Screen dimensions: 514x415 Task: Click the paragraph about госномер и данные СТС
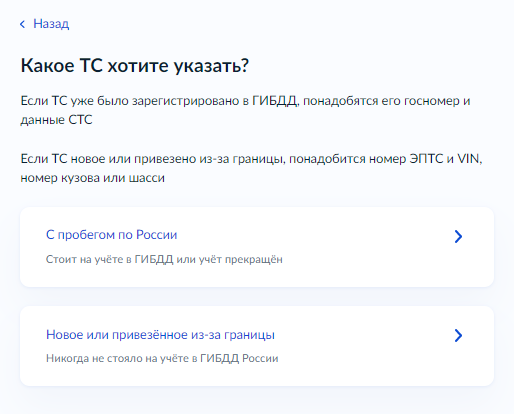pos(245,110)
